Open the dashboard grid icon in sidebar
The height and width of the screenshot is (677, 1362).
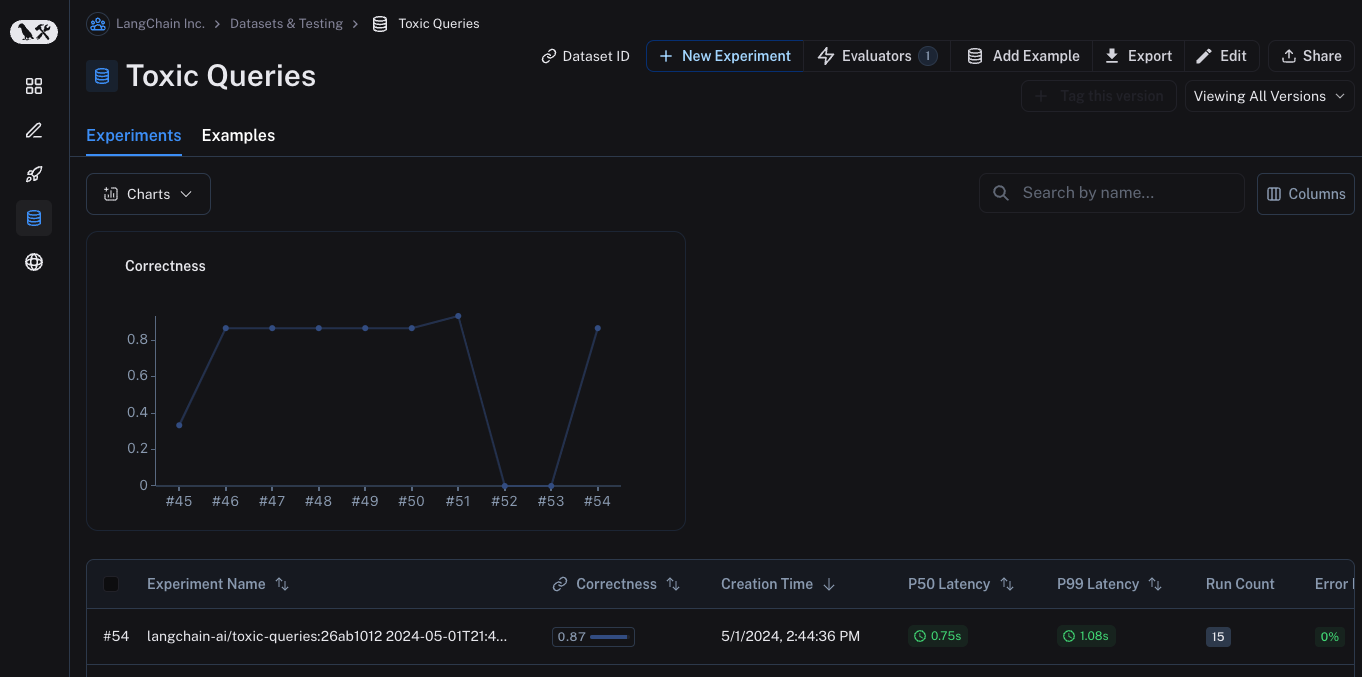click(x=34, y=86)
